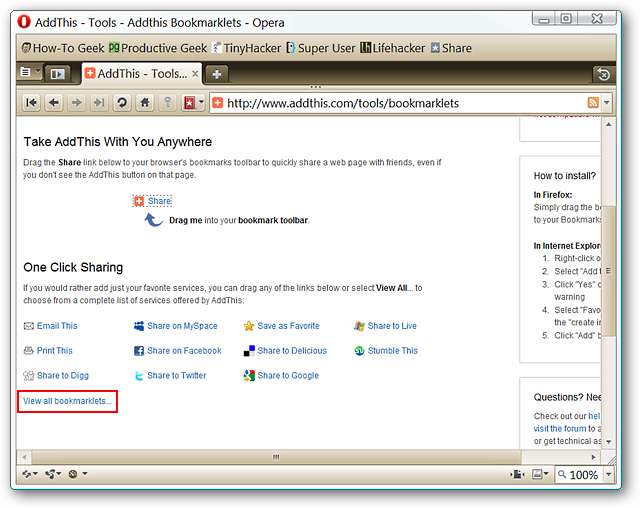Open the closed tabs trash icon
Image resolution: width=640 pixels, height=508 pixels.
[602, 74]
